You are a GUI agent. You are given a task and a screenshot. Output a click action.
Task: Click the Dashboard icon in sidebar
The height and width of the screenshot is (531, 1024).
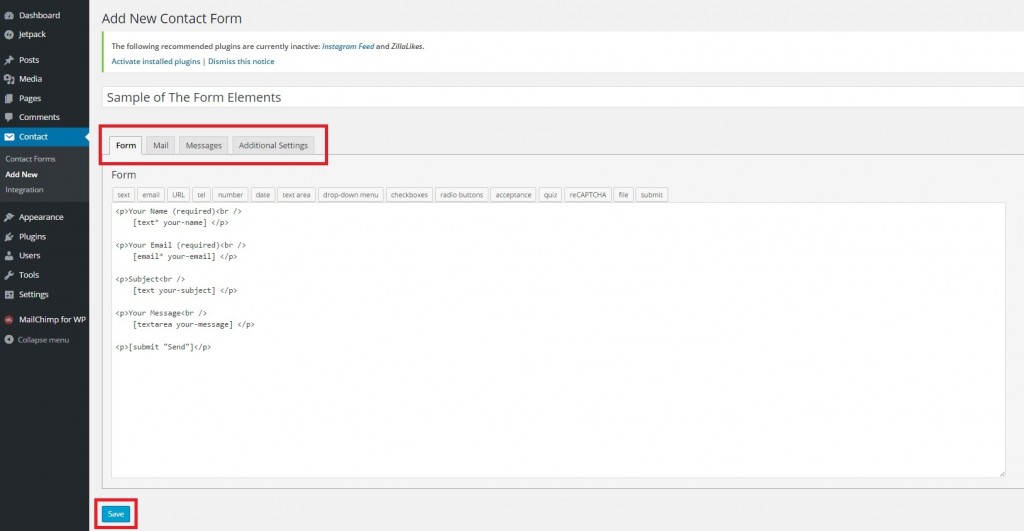tap(9, 15)
